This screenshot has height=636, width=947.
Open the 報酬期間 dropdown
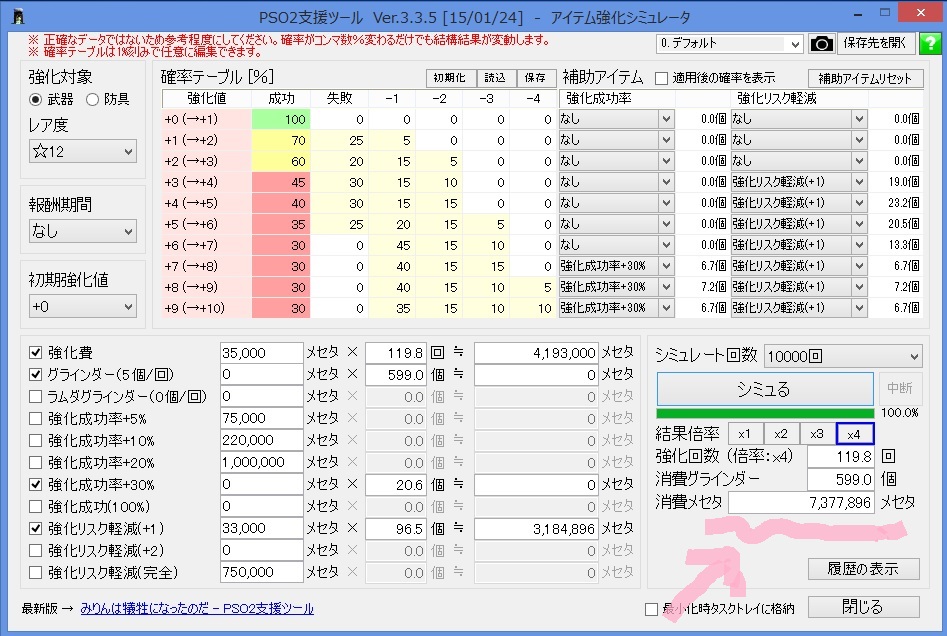click(x=83, y=231)
